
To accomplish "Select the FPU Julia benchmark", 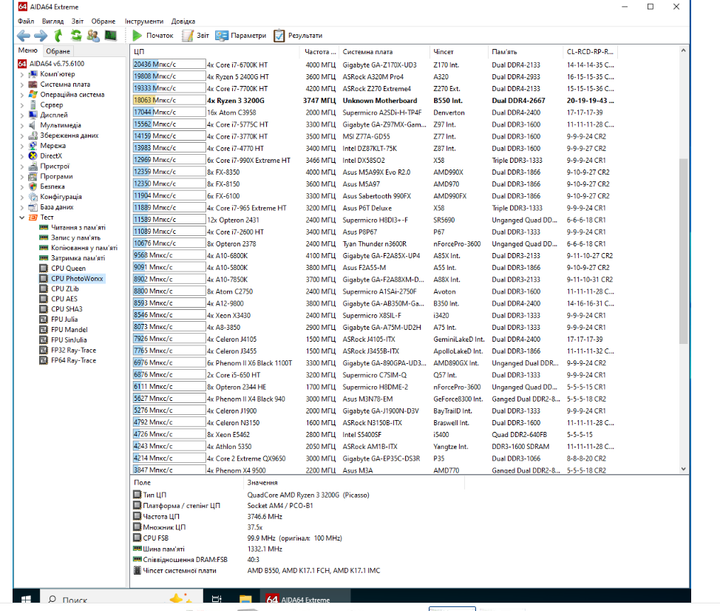I will [x=64, y=319].
